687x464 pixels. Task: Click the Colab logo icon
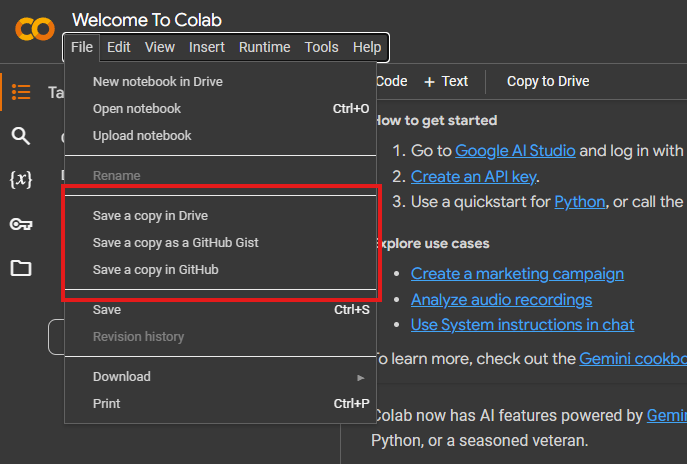[35, 29]
